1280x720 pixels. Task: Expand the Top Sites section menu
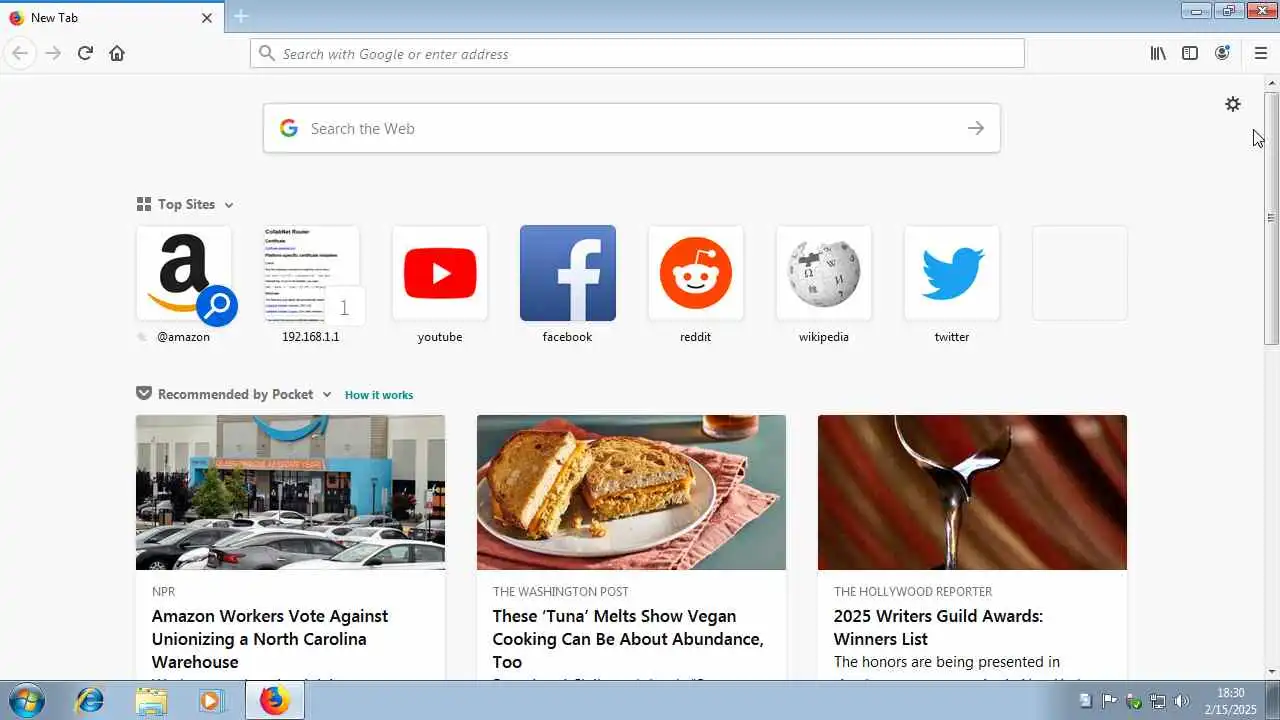[x=228, y=205]
